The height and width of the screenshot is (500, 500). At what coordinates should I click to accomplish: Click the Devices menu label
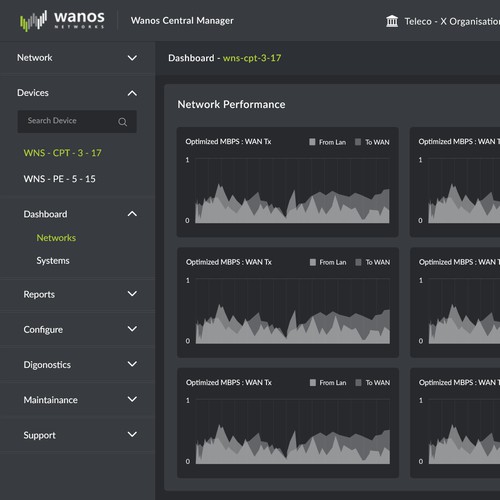click(33, 93)
